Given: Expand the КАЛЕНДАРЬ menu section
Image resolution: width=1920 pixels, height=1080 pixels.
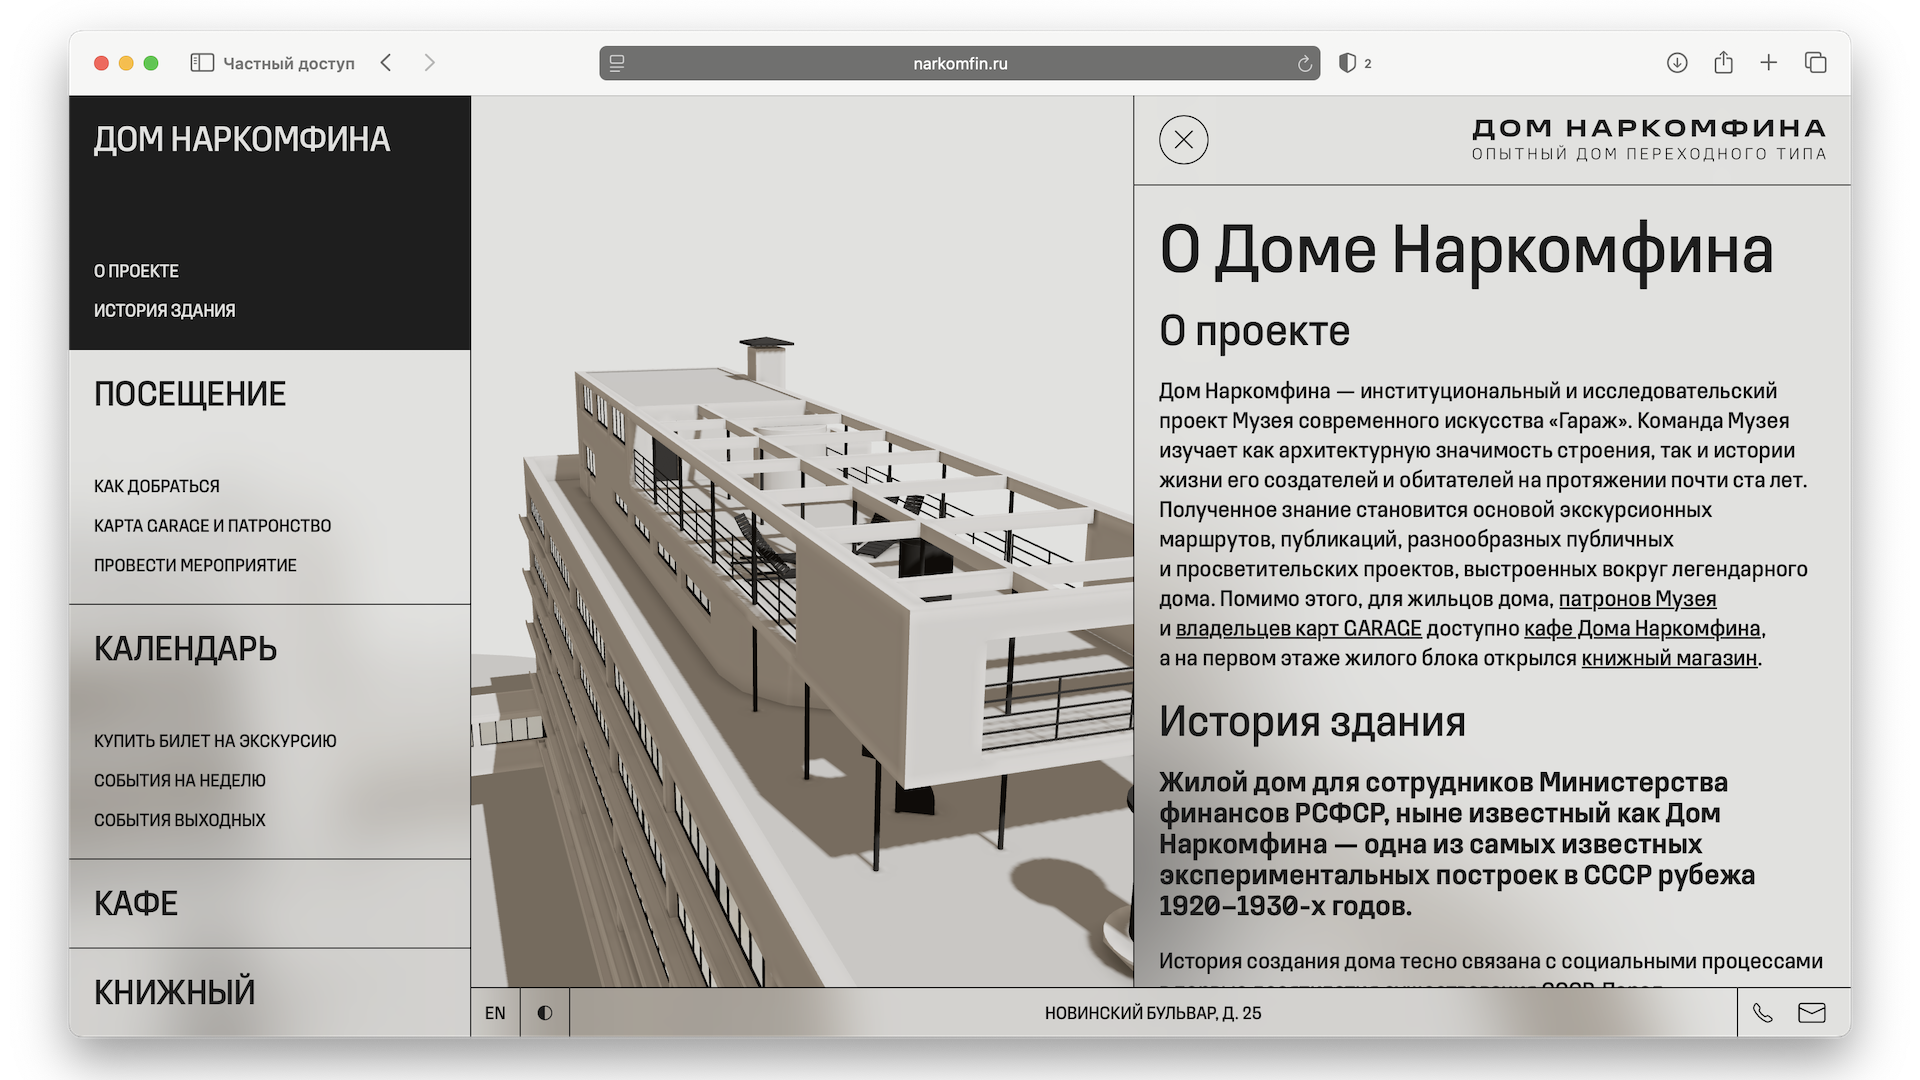Looking at the screenshot, I should tap(185, 649).
